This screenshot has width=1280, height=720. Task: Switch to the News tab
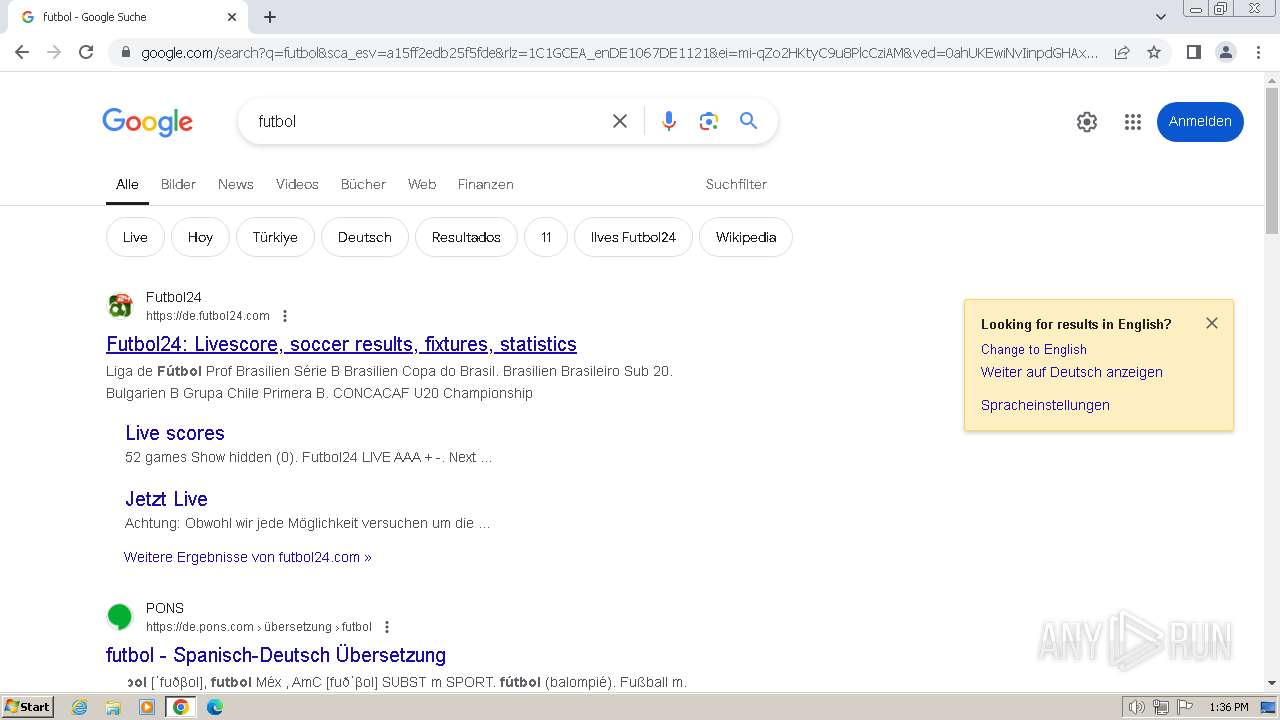pyautogui.click(x=236, y=184)
